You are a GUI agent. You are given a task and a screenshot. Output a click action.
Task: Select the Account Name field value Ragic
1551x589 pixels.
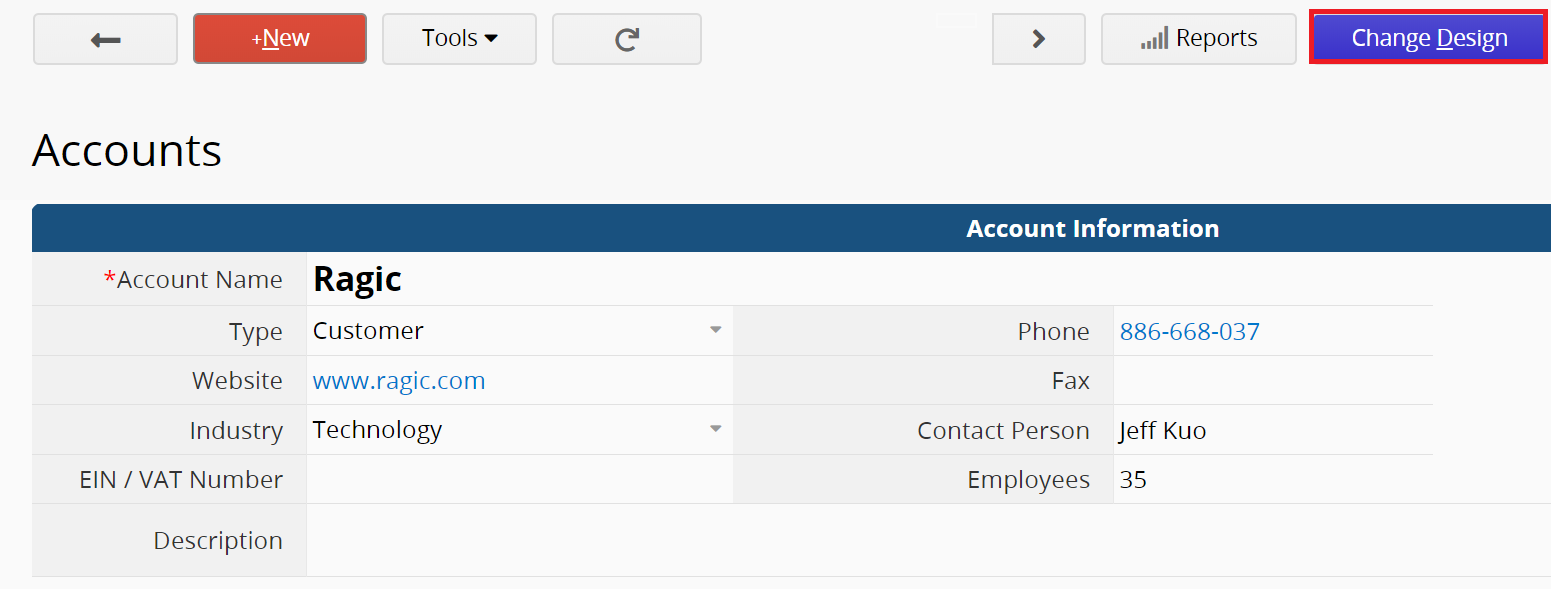357,279
